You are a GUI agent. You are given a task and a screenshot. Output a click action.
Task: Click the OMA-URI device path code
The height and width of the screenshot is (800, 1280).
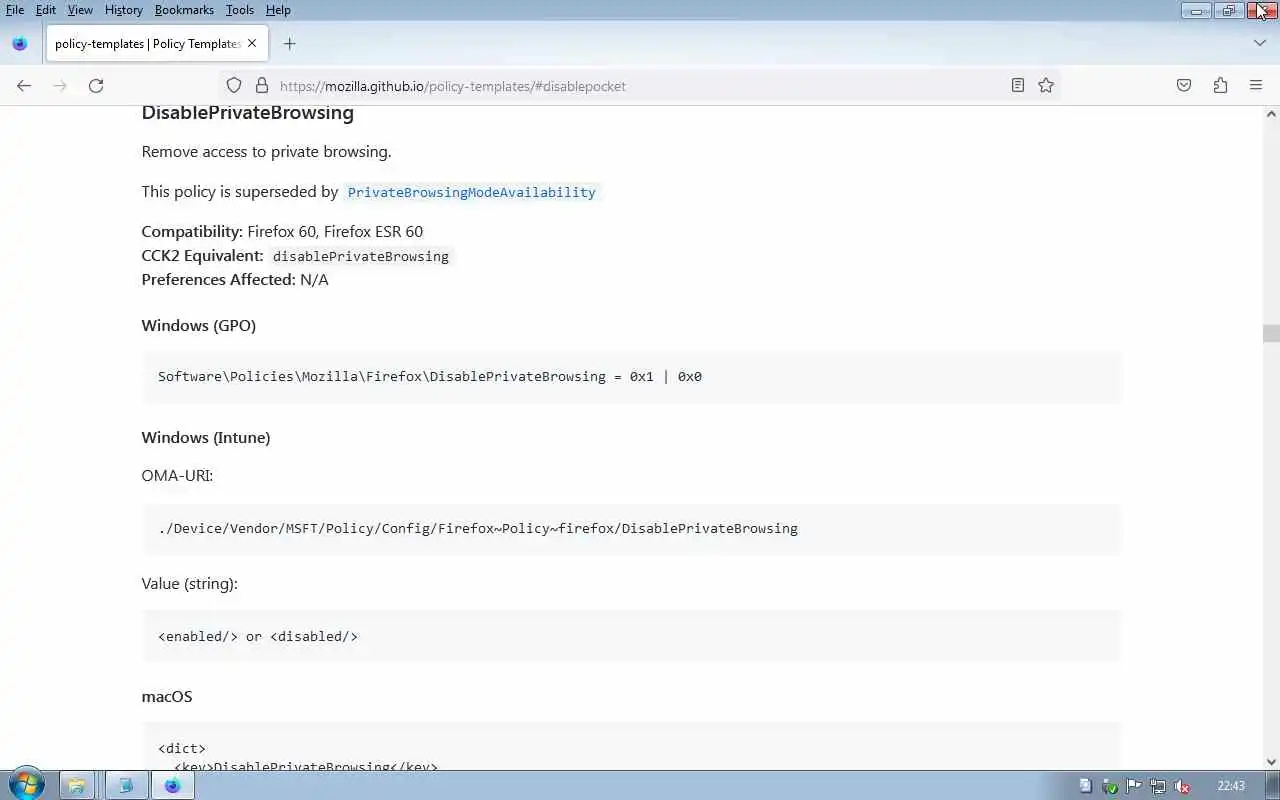click(478, 528)
